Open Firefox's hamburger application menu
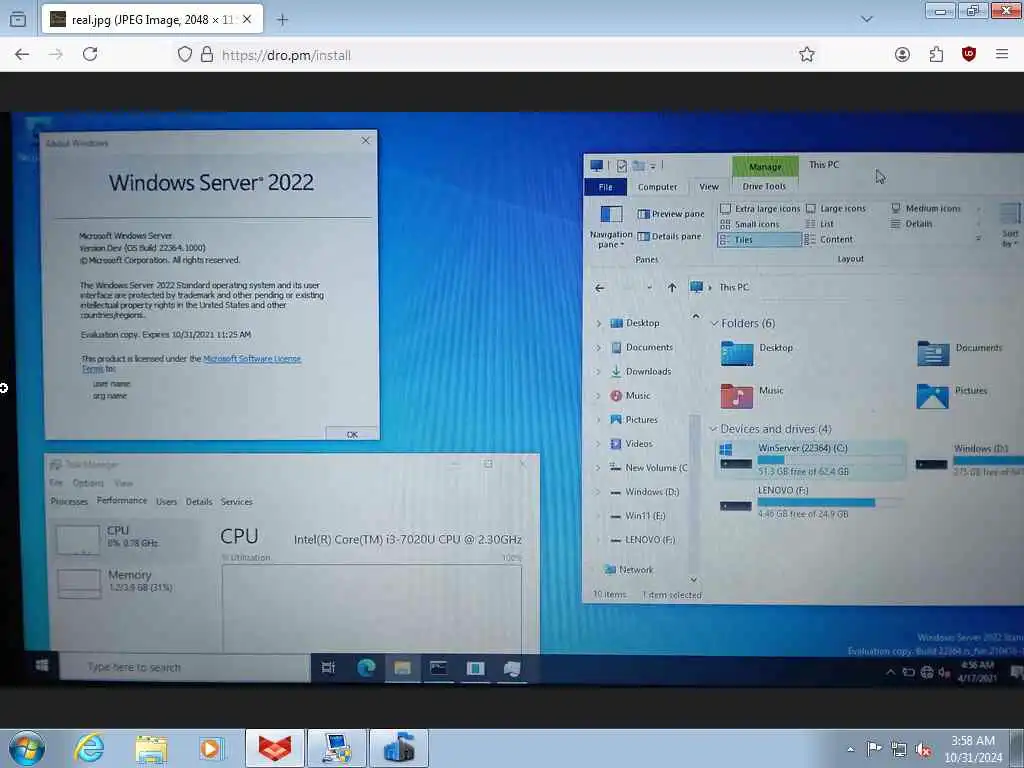This screenshot has width=1024, height=768. (x=1002, y=54)
